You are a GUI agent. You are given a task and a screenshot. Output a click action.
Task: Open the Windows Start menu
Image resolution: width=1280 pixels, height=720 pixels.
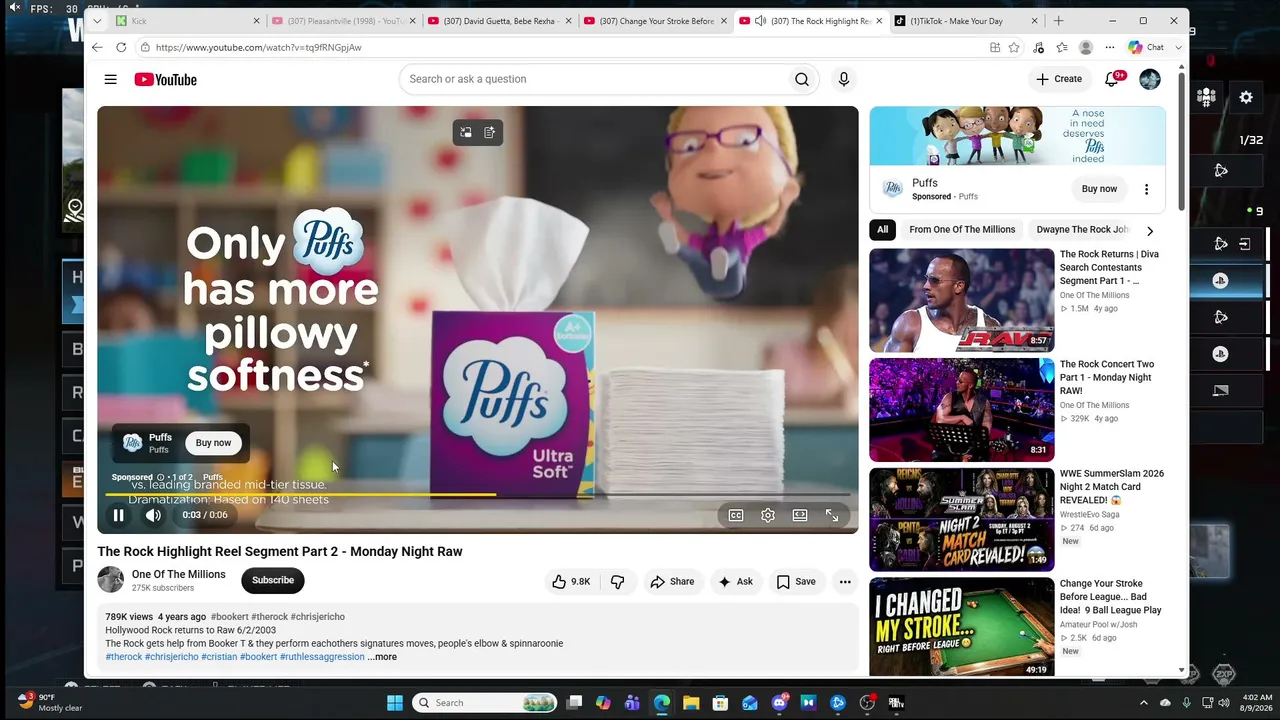tap(394, 703)
